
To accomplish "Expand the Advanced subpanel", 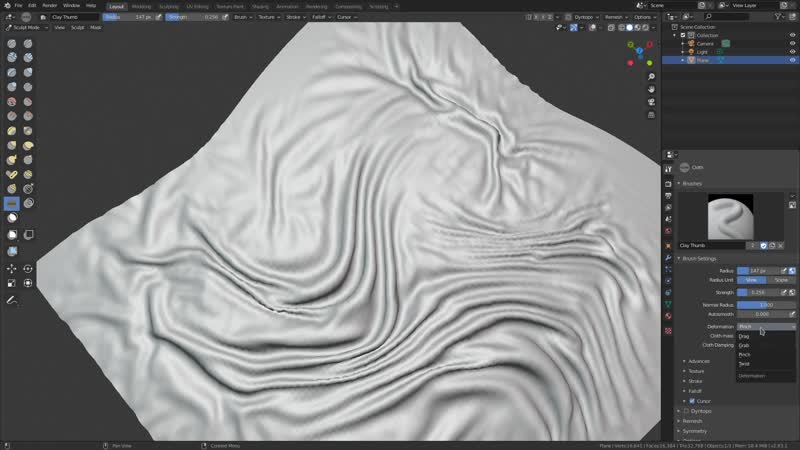I will point(698,361).
